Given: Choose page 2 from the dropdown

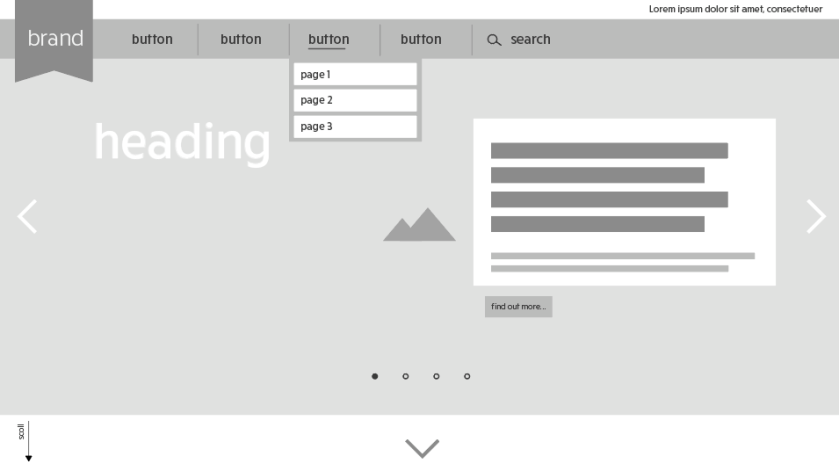Looking at the screenshot, I should (x=355, y=101).
